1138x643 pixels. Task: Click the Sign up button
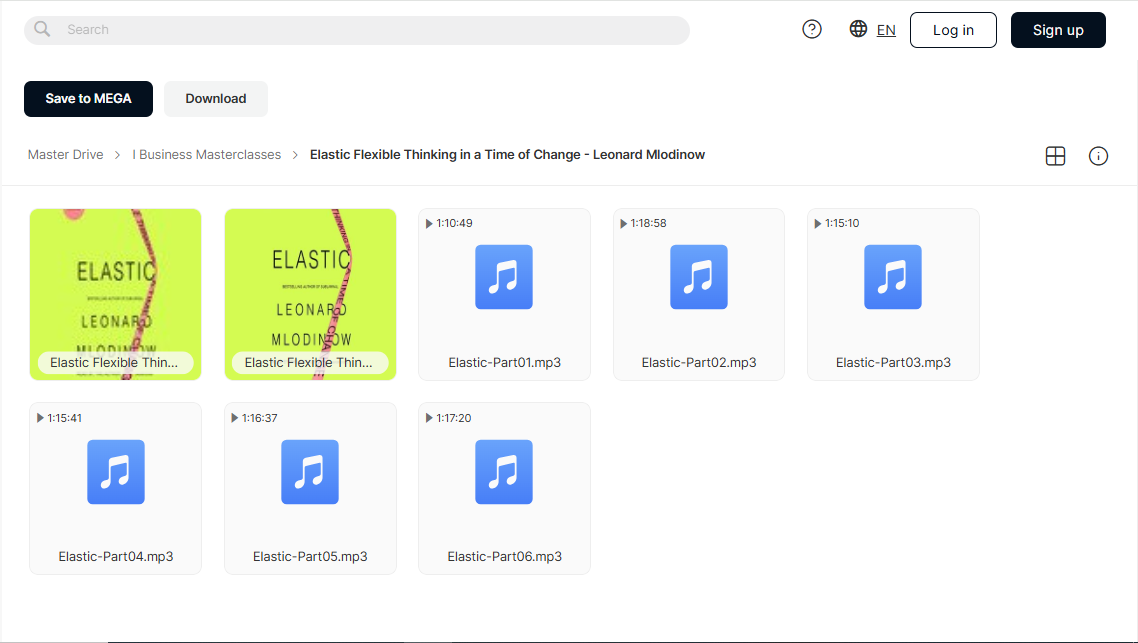[x=1057, y=30]
